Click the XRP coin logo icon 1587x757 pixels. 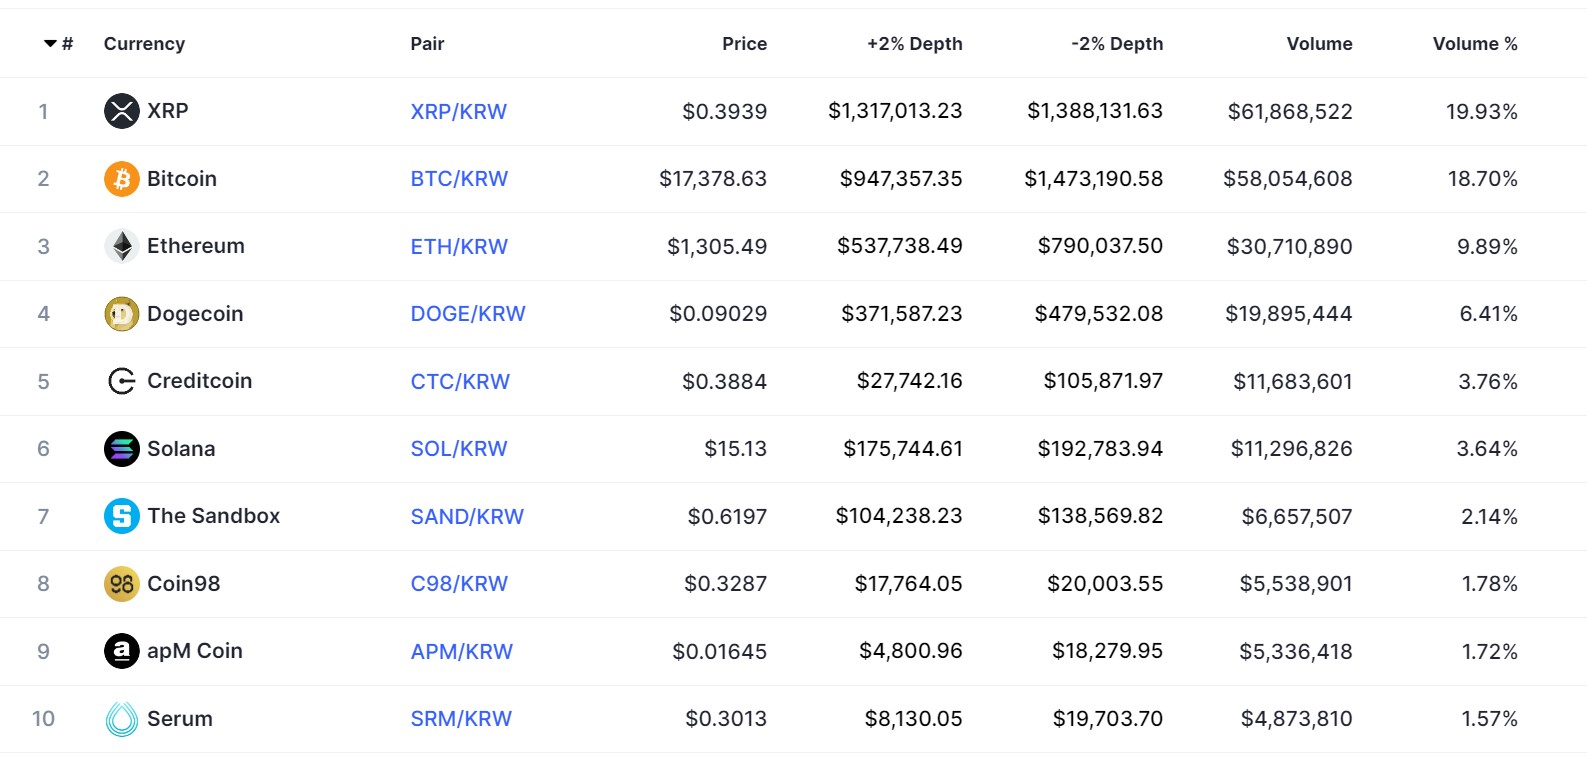coord(121,111)
